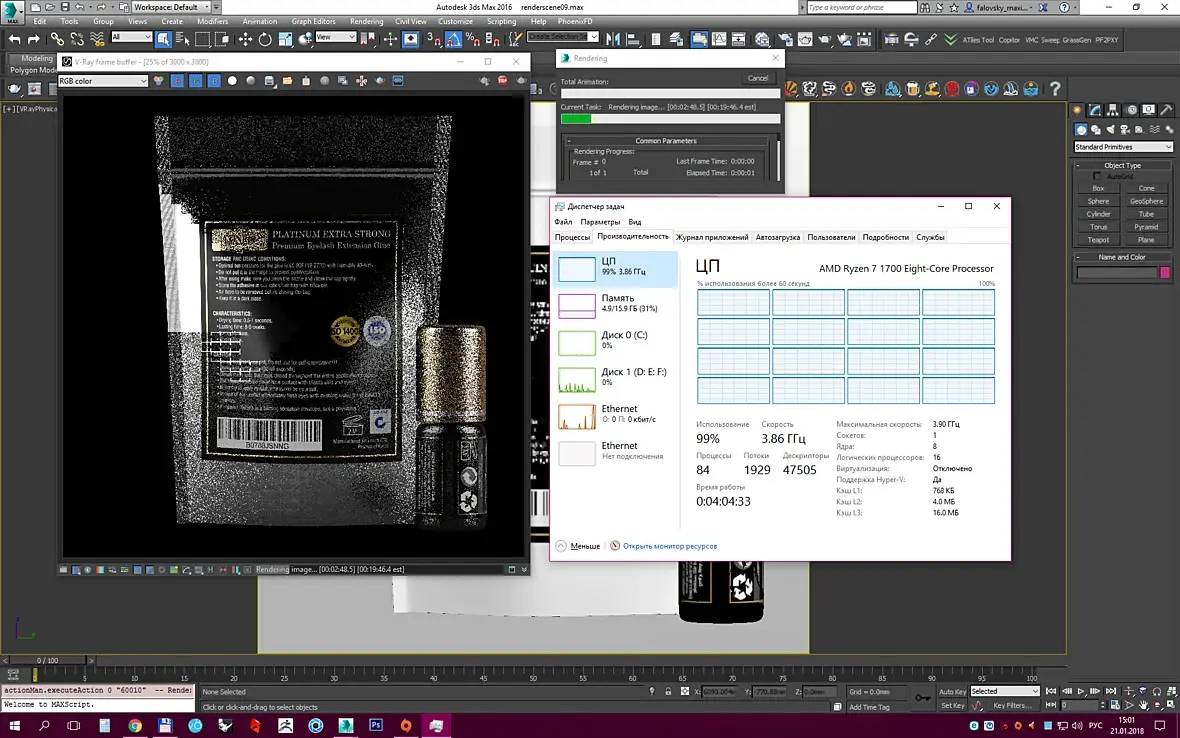The image size is (1180, 738).
Task: Open the Rendering menu
Action: pyautogui.click(x=366, y=21)
